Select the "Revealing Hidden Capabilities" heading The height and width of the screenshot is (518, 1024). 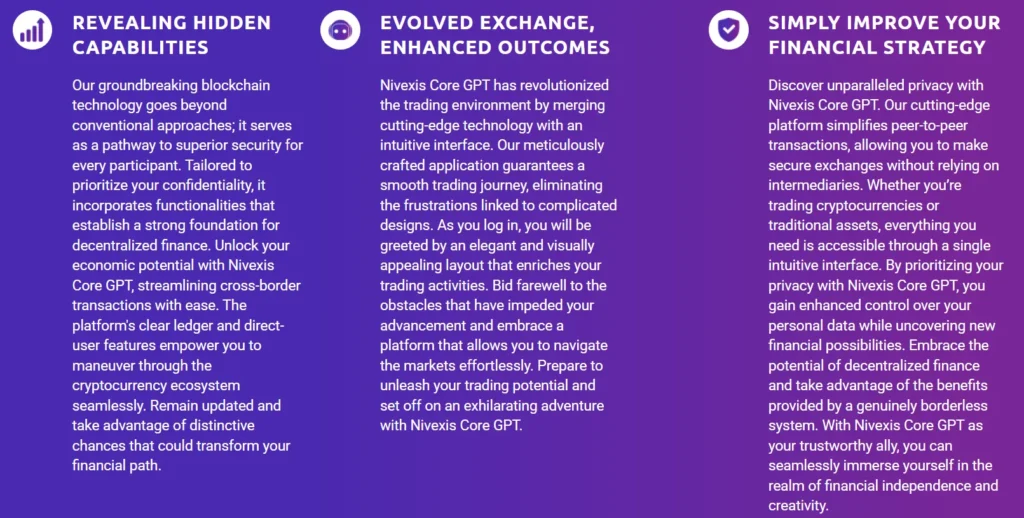tap(171, 34)
